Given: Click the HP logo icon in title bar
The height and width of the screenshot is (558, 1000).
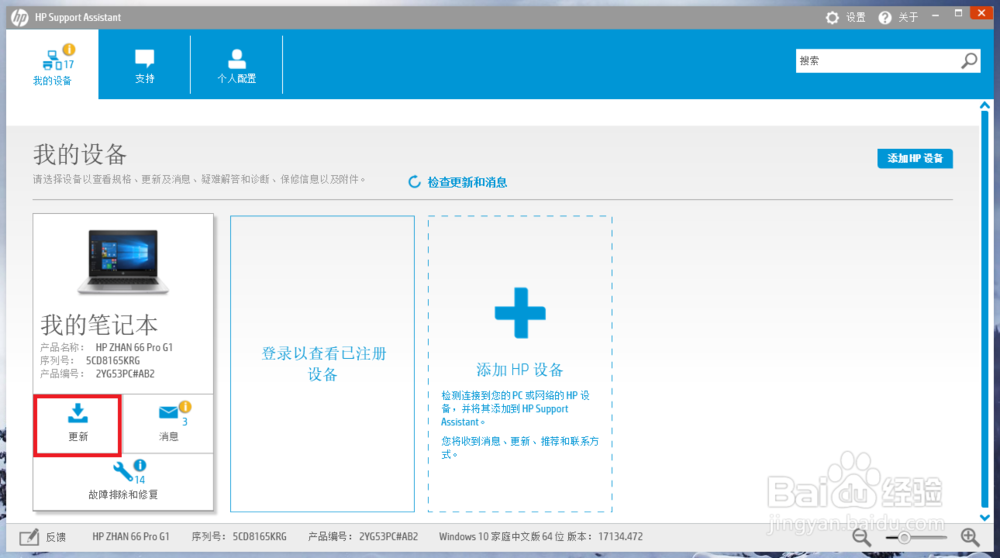Looking at the screenshot, I should 19,17.
